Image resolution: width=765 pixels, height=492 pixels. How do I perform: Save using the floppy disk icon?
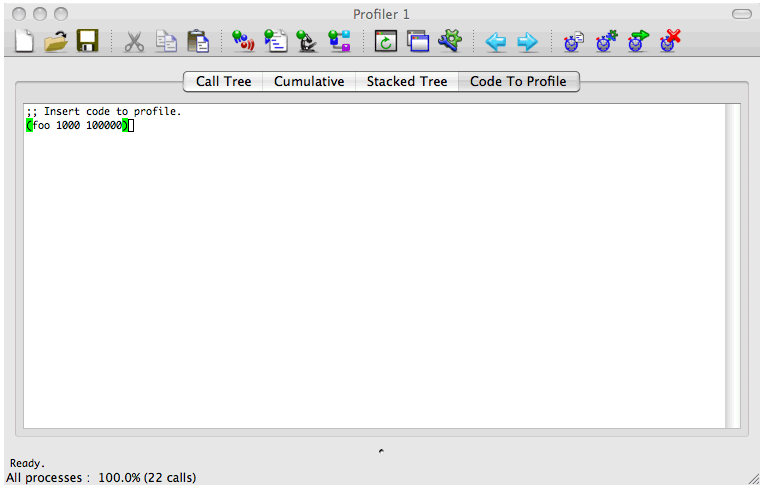click(x=87, y=41)
